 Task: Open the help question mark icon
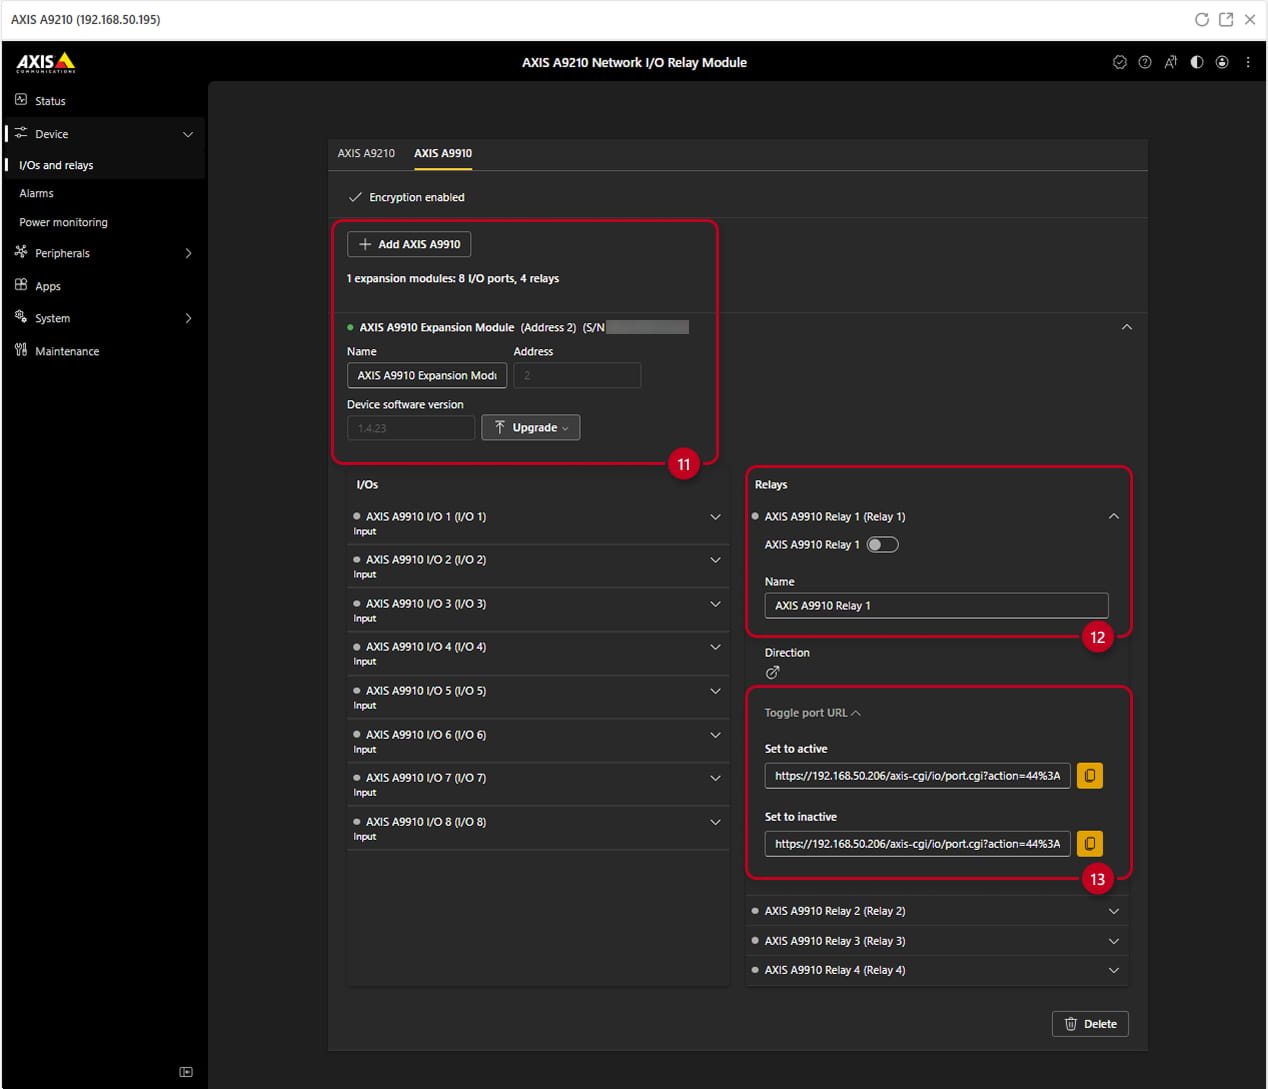pos(1145,62)
